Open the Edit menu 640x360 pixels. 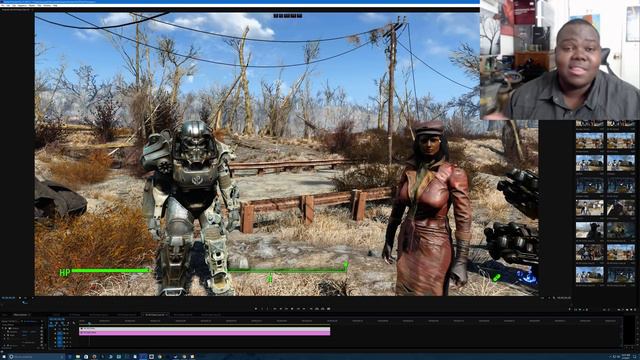pos(8,5)
